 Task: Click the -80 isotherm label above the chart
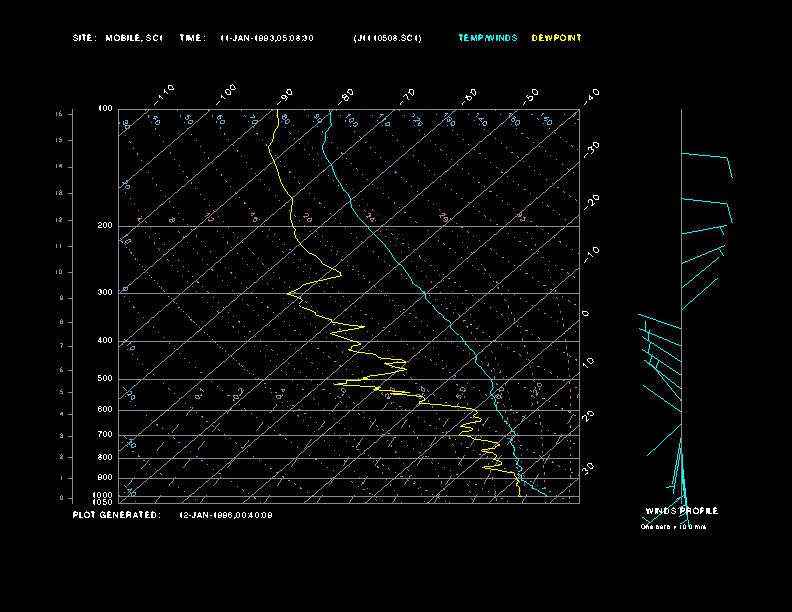[x=345, y=96]
